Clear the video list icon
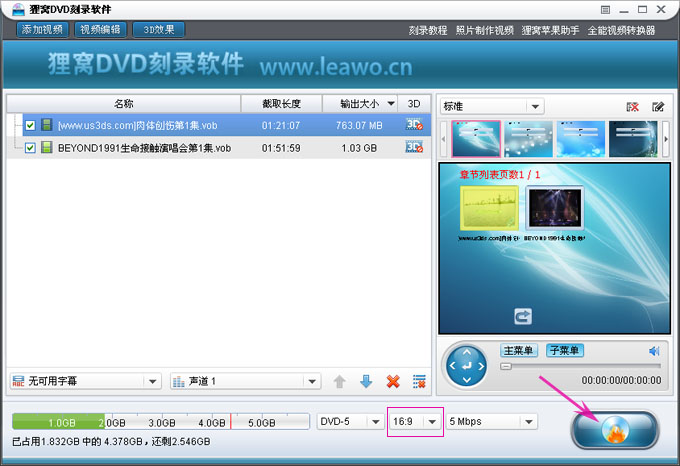Screen dimensions: 680x466 (419, 381)
